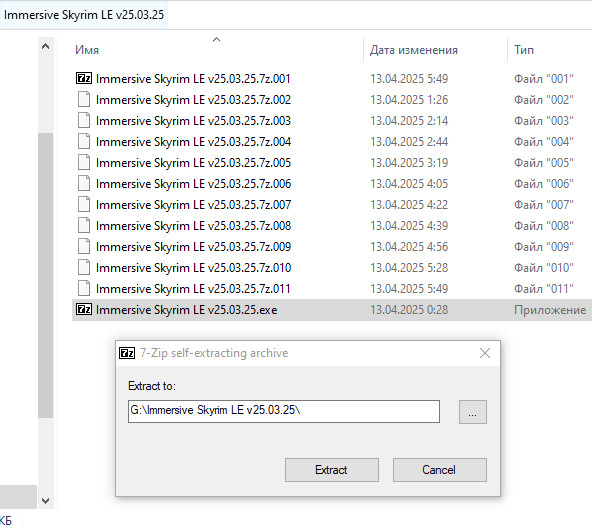Click the 7z icon of the .7z.001 file

(84, 78)
